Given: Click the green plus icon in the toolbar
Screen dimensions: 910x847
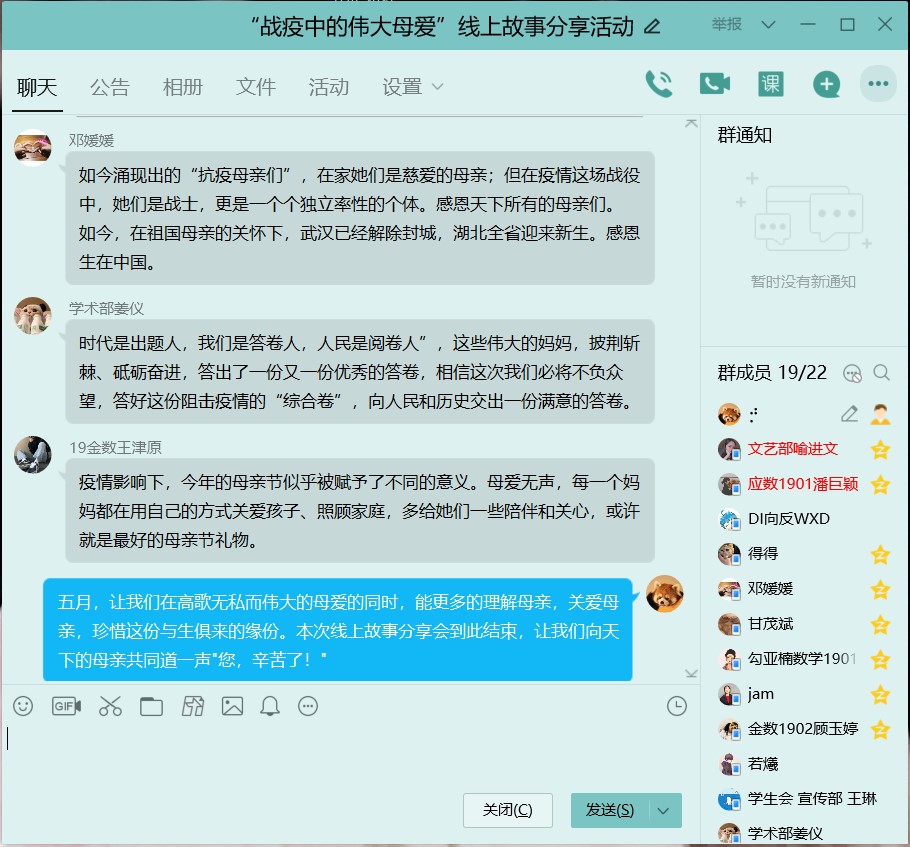Looking at the screenshot, I should (x=826, y=84).
